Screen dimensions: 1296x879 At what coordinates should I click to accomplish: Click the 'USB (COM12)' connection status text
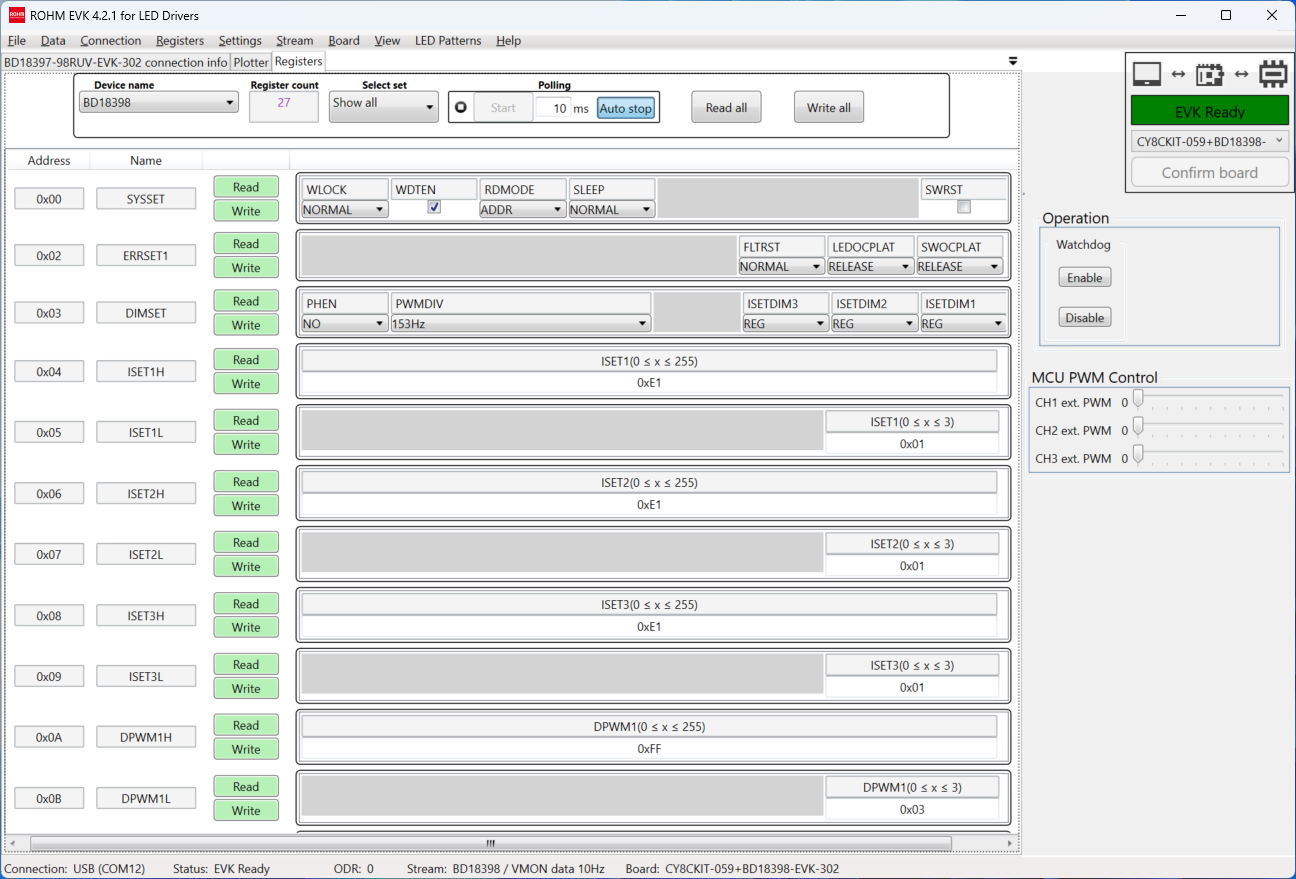[x=109, y=869]
